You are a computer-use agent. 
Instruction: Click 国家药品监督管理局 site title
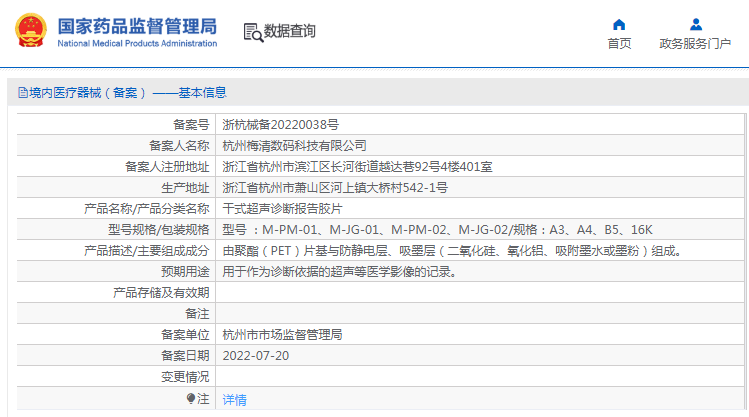click(137, 26)
